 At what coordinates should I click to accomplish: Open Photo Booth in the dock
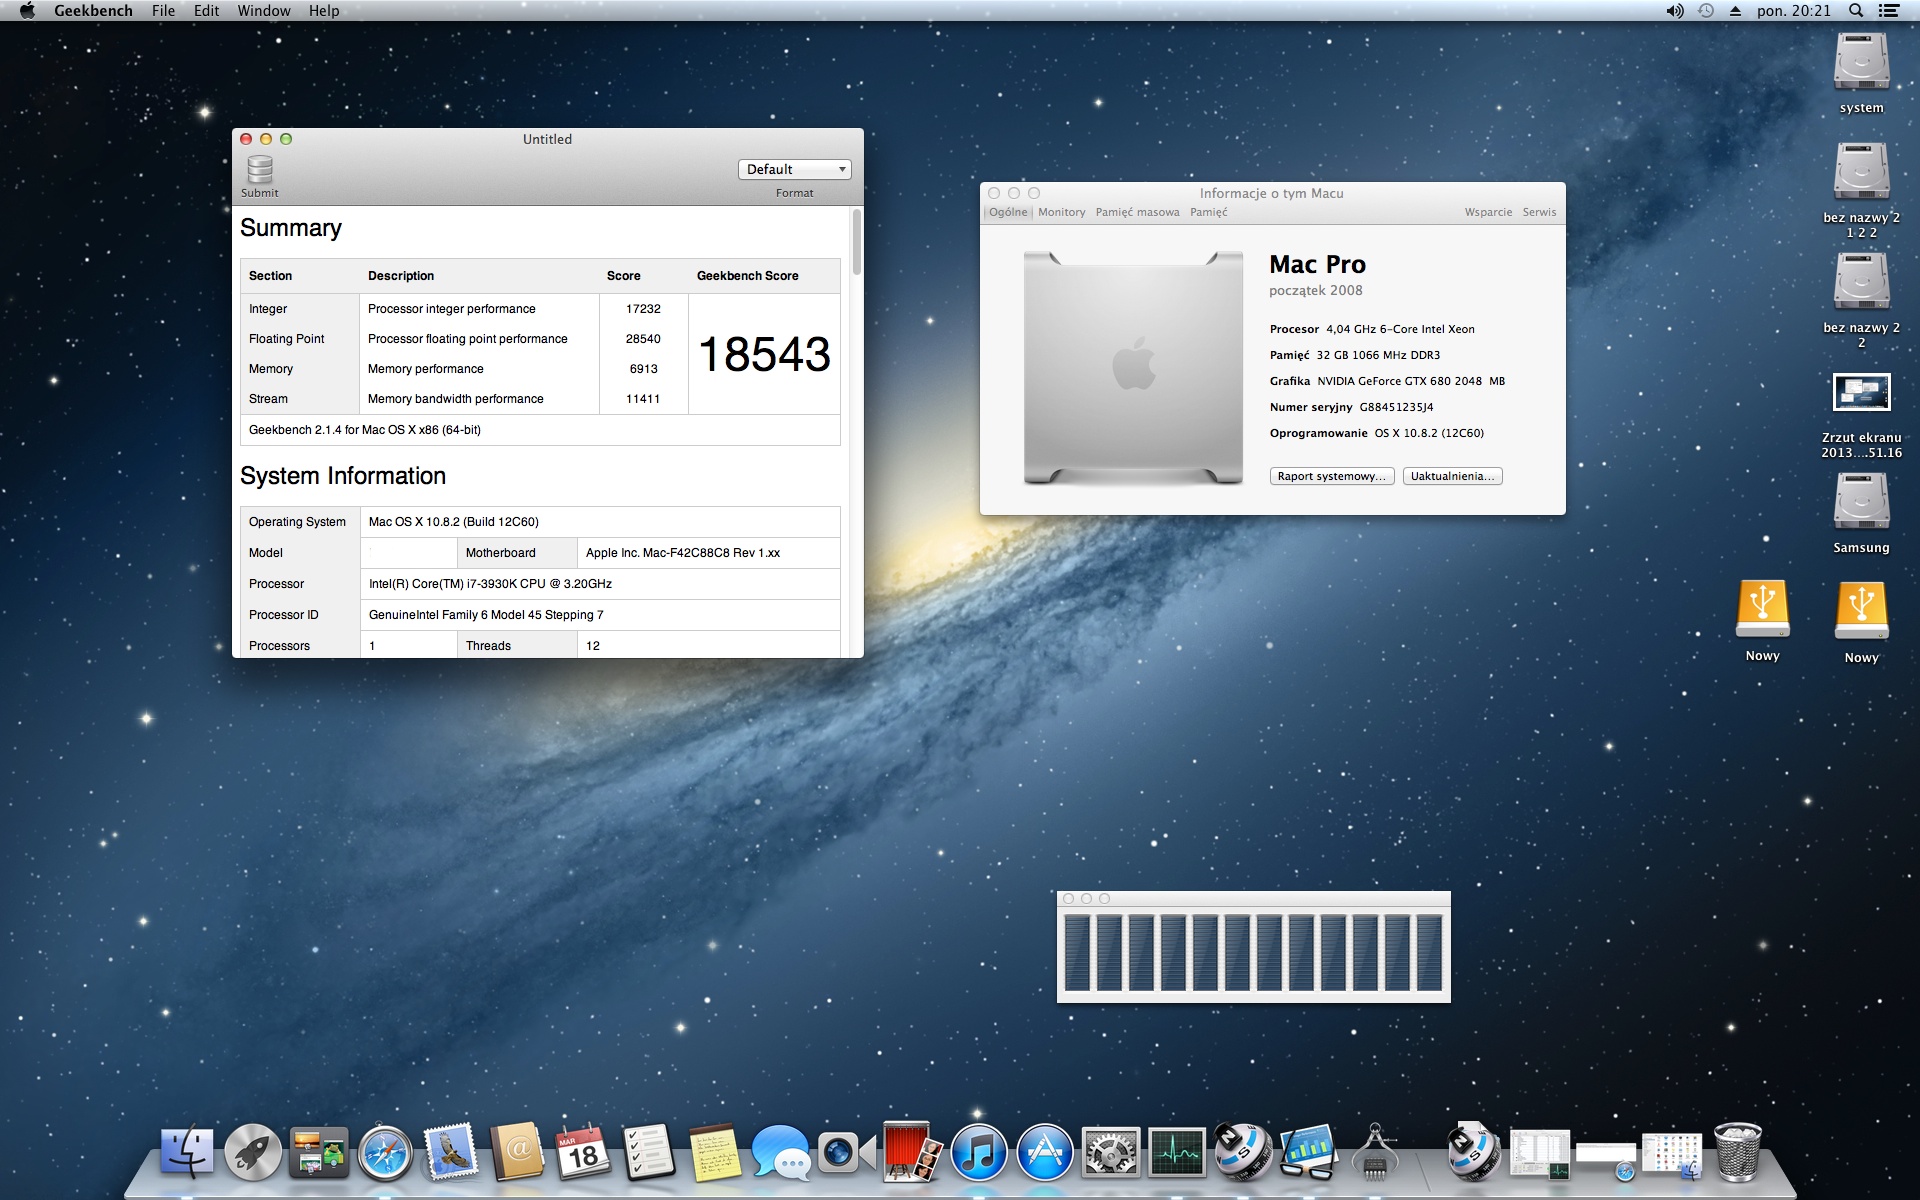tap(912, 1153)
